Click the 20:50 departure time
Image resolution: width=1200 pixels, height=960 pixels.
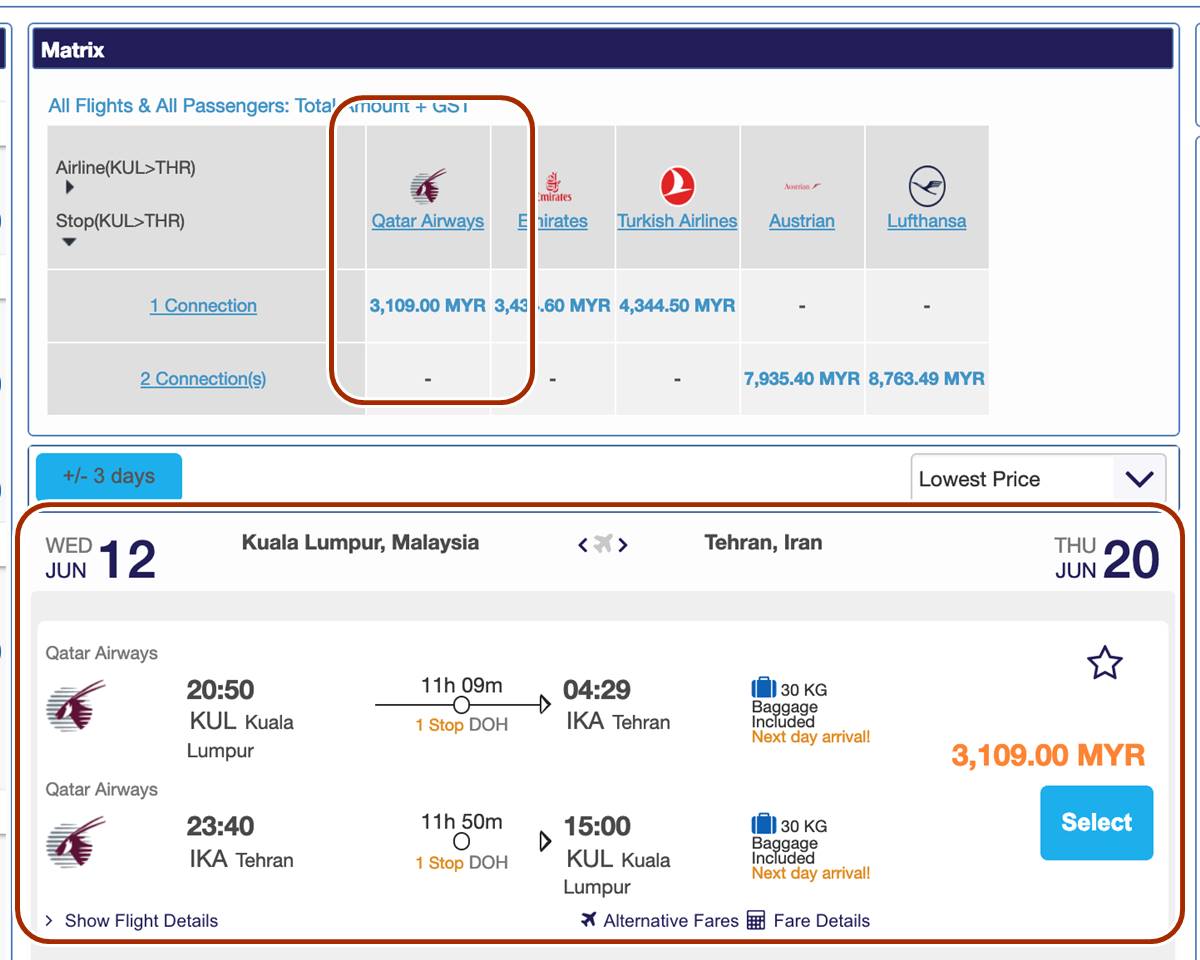[x=220, y=690]
